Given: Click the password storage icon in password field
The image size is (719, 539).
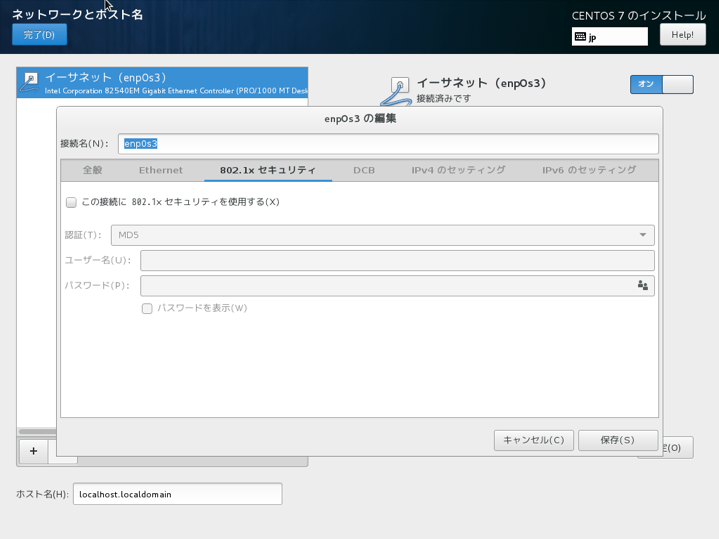Looking at the screenshot, I should [642, 285].
